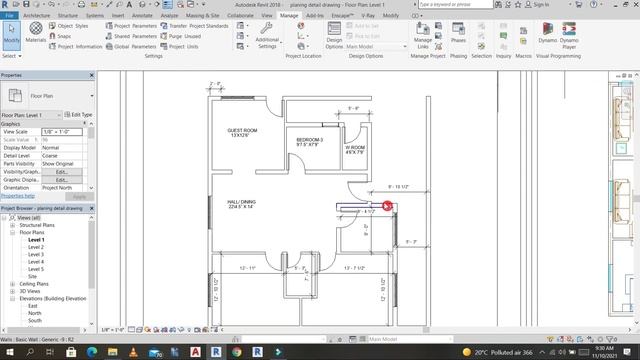Open Level 3 floor plan
This screenshot has height=360, width=640.
click(36, 254)
